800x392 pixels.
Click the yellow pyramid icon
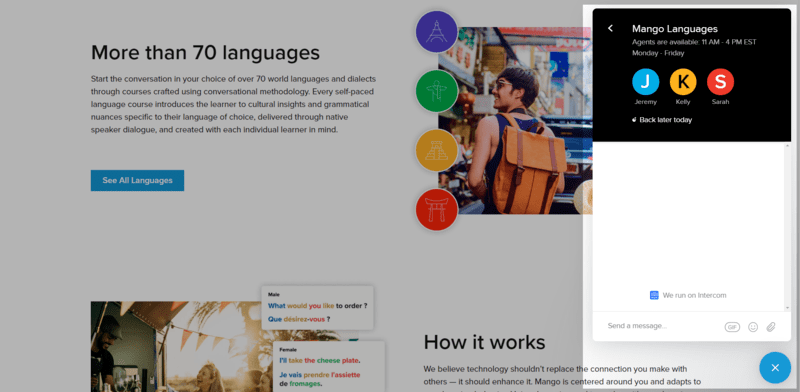coord(436,151)
